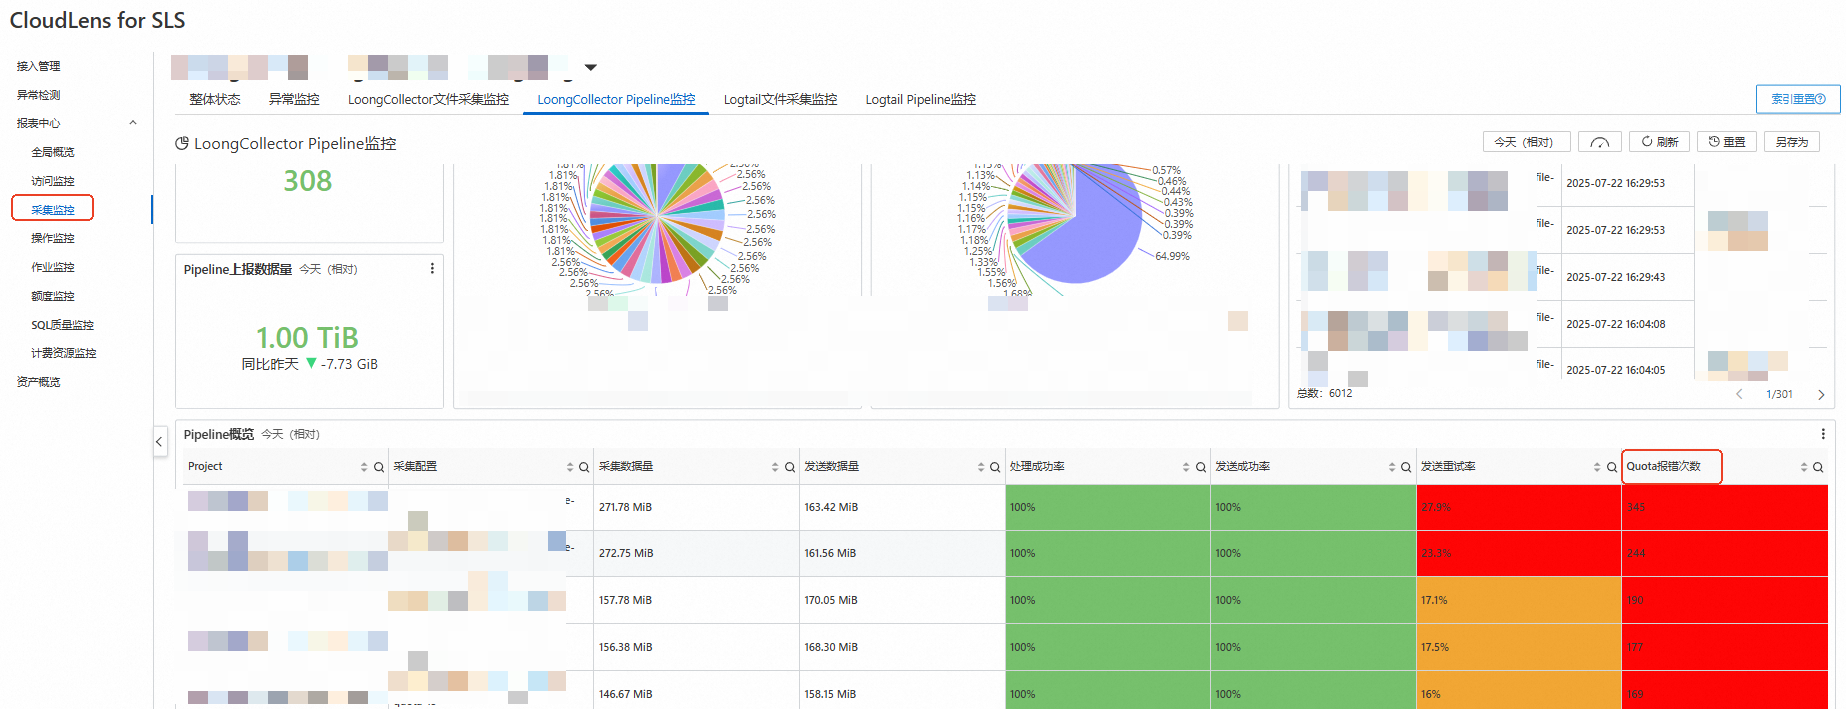Screen dimensions: 1846x709
Task: Open the Logtail文件采集监控 tab
Action: (780, 100)
